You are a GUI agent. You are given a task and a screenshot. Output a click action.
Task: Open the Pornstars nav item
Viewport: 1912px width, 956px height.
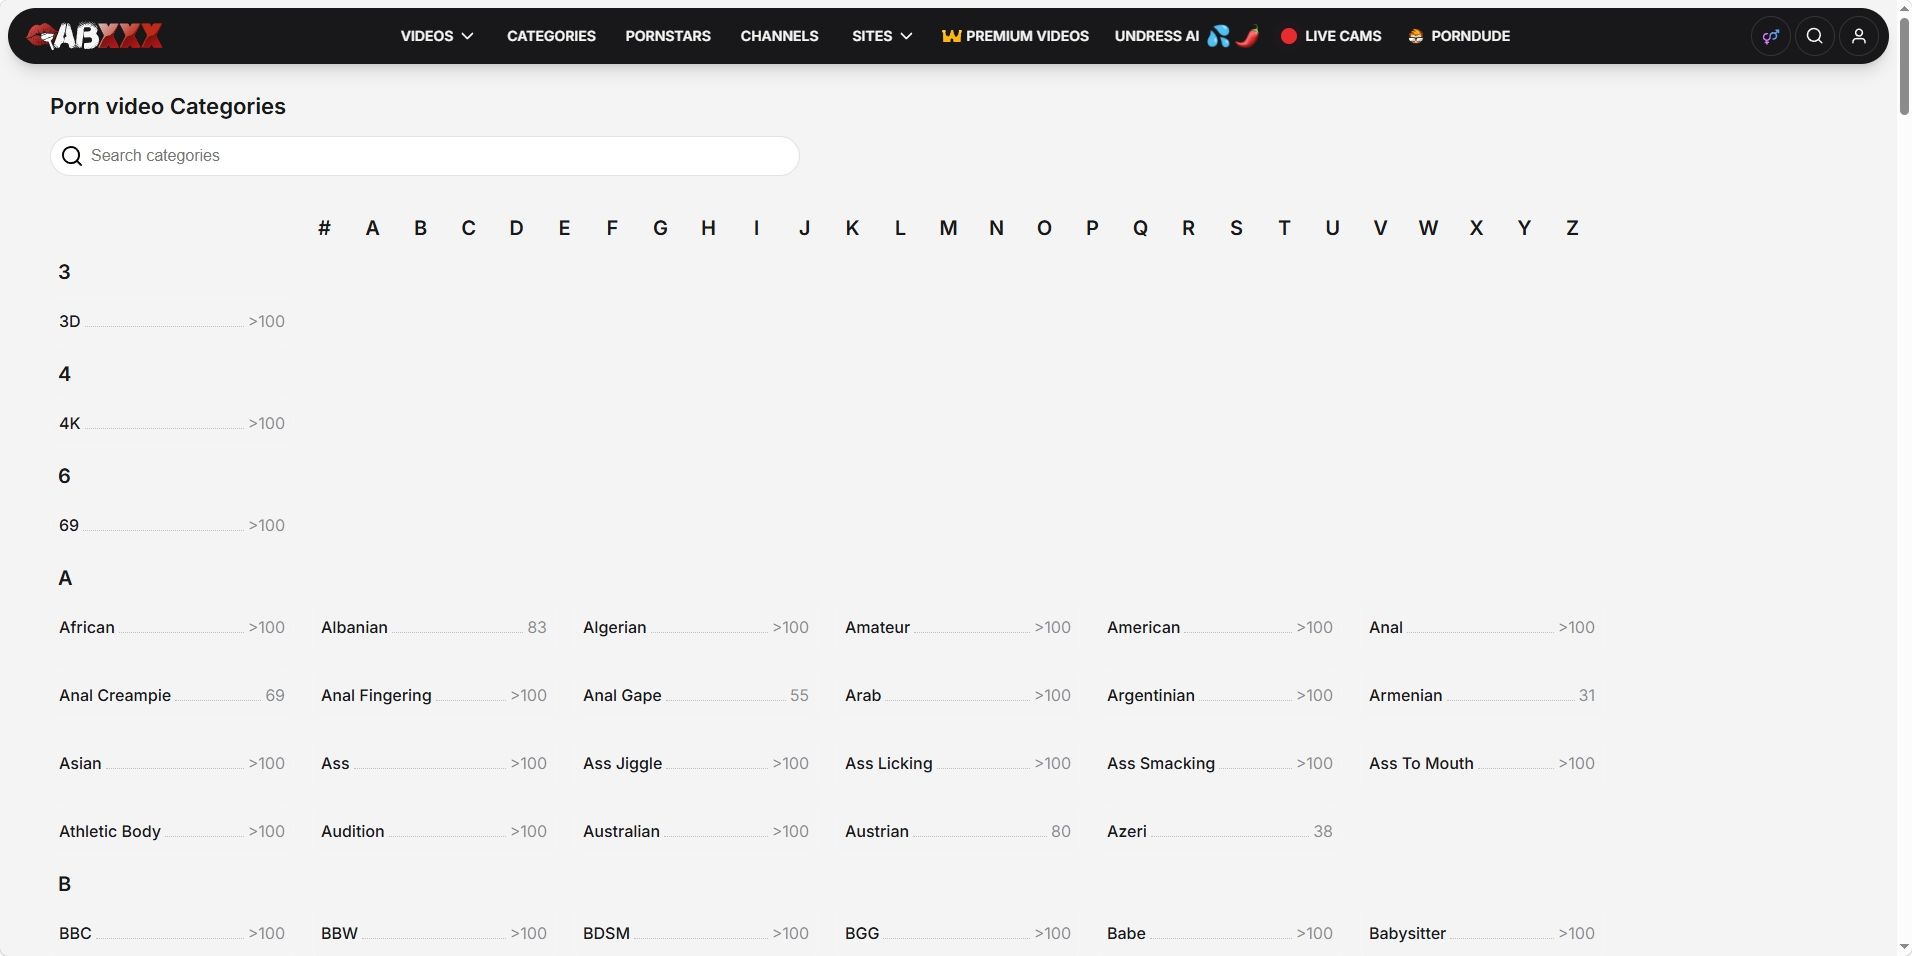[668, 36]
